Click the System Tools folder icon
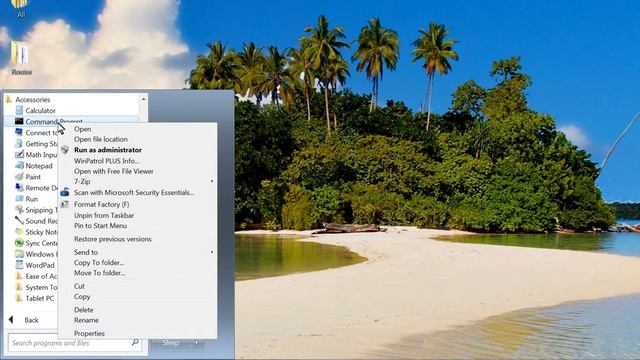 click(x=19, y=287)
